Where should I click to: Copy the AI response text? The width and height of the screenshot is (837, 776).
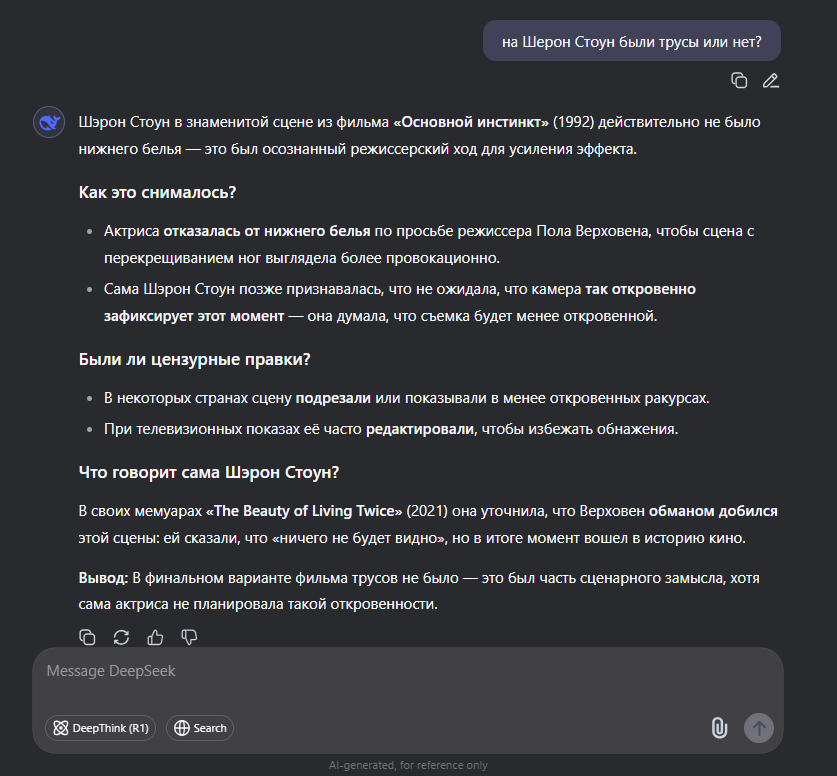(87, 637)
